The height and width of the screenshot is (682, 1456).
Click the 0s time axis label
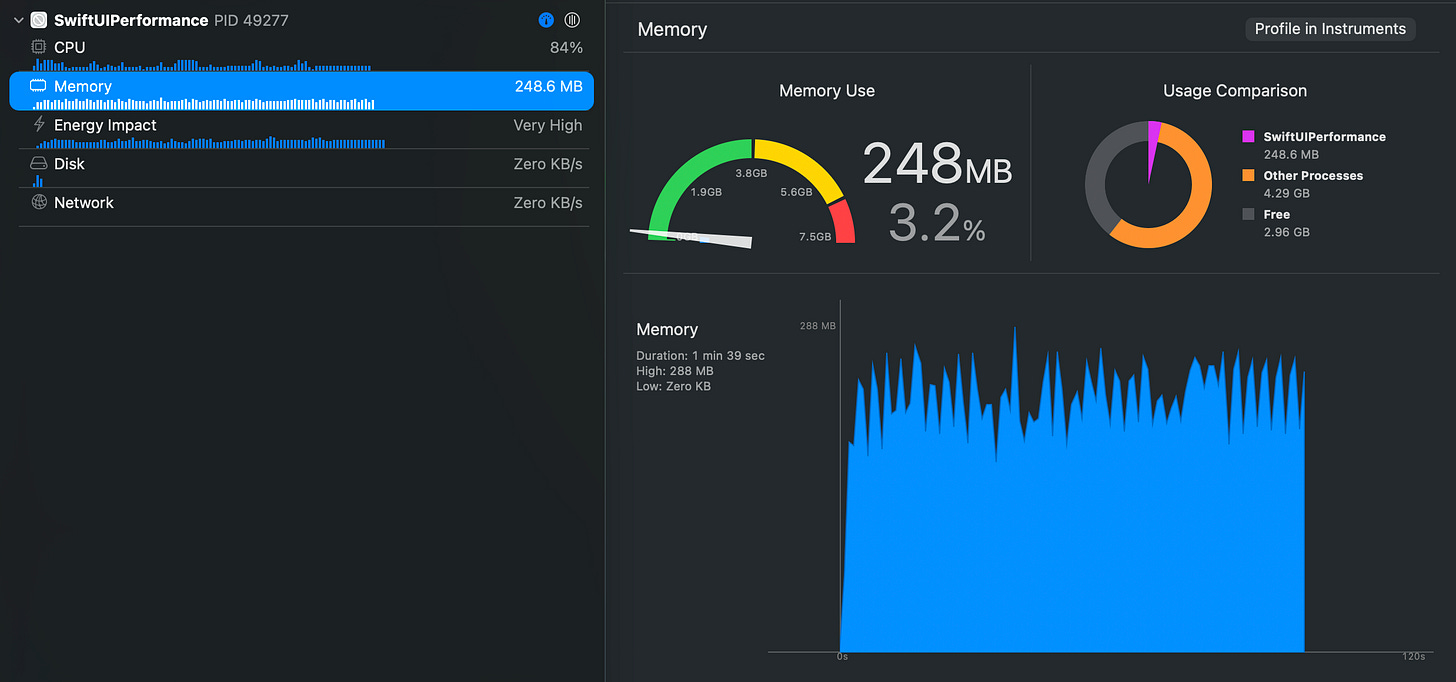[x=842, y=657]
